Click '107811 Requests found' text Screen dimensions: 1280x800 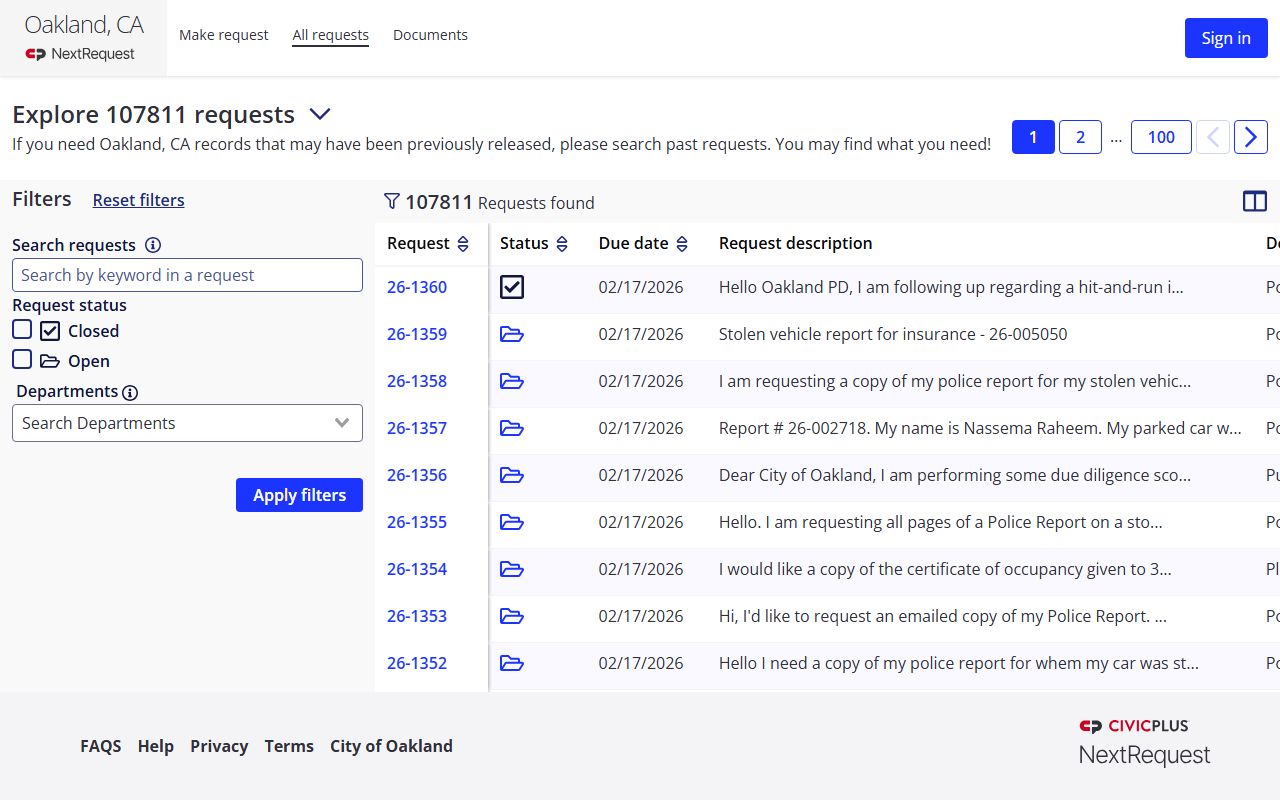click(x=500, y=202)
